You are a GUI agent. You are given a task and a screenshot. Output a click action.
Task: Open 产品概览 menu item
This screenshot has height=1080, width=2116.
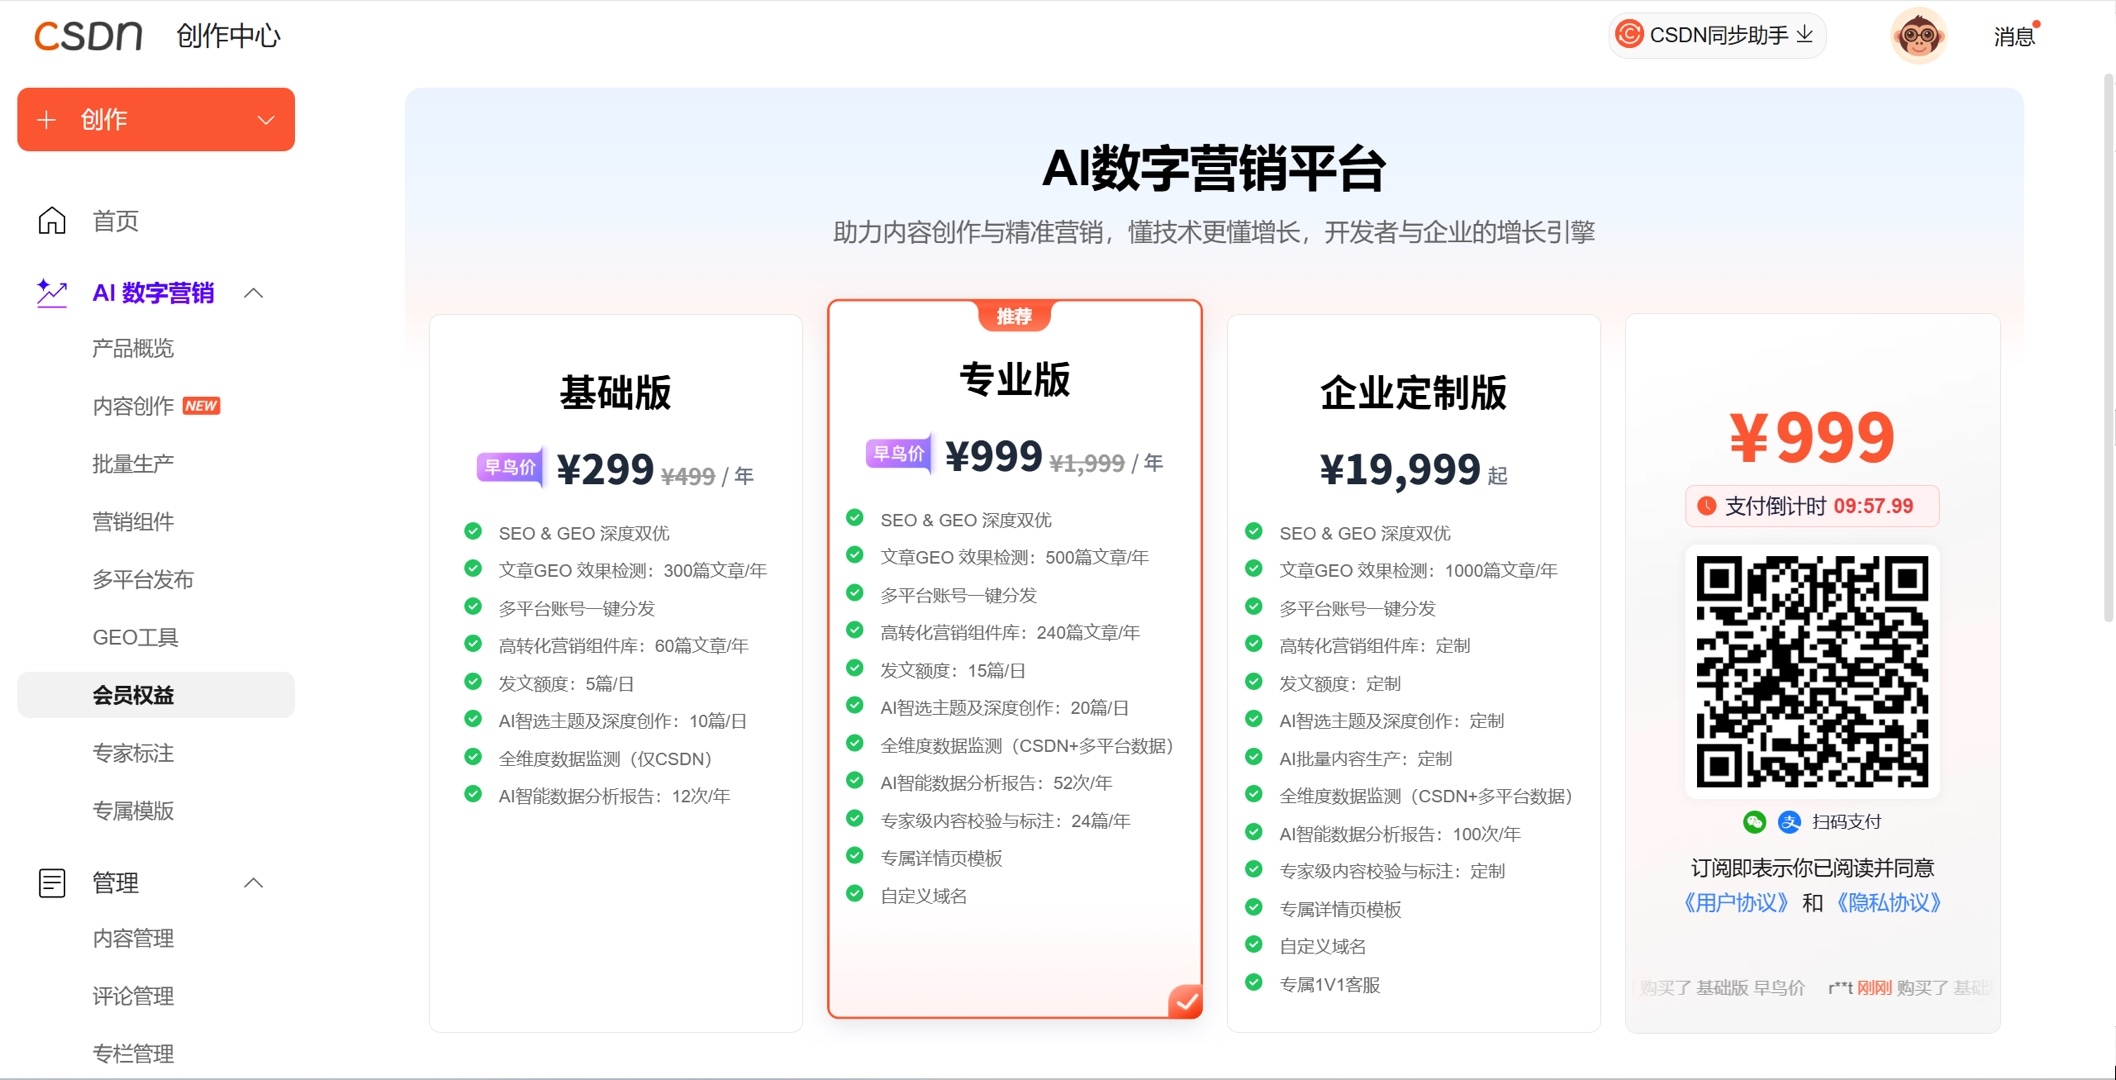(x=133, y=348)
